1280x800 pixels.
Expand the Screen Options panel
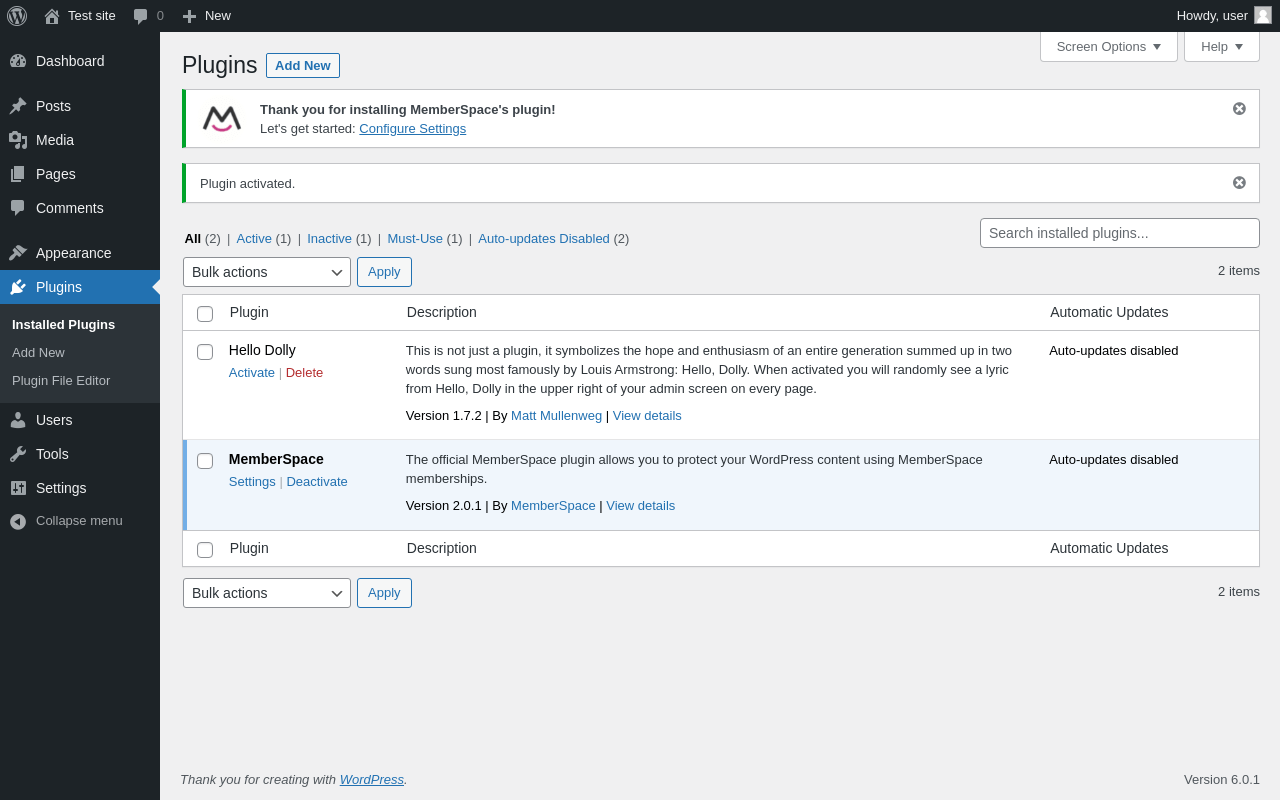(x=1108, y=47)
